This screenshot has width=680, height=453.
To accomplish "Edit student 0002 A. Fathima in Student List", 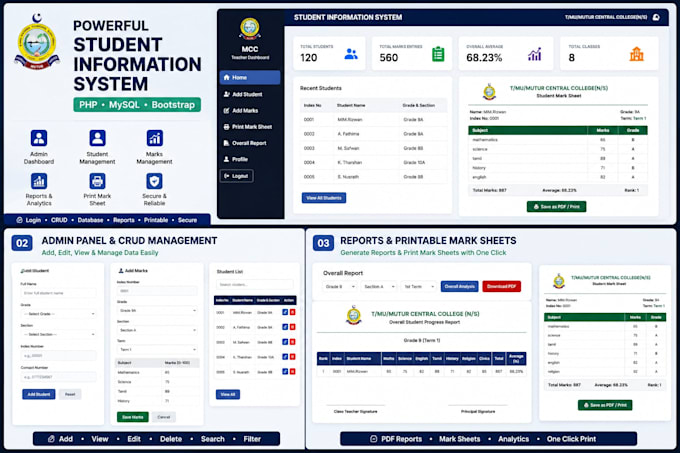I will tap(285, 327).
